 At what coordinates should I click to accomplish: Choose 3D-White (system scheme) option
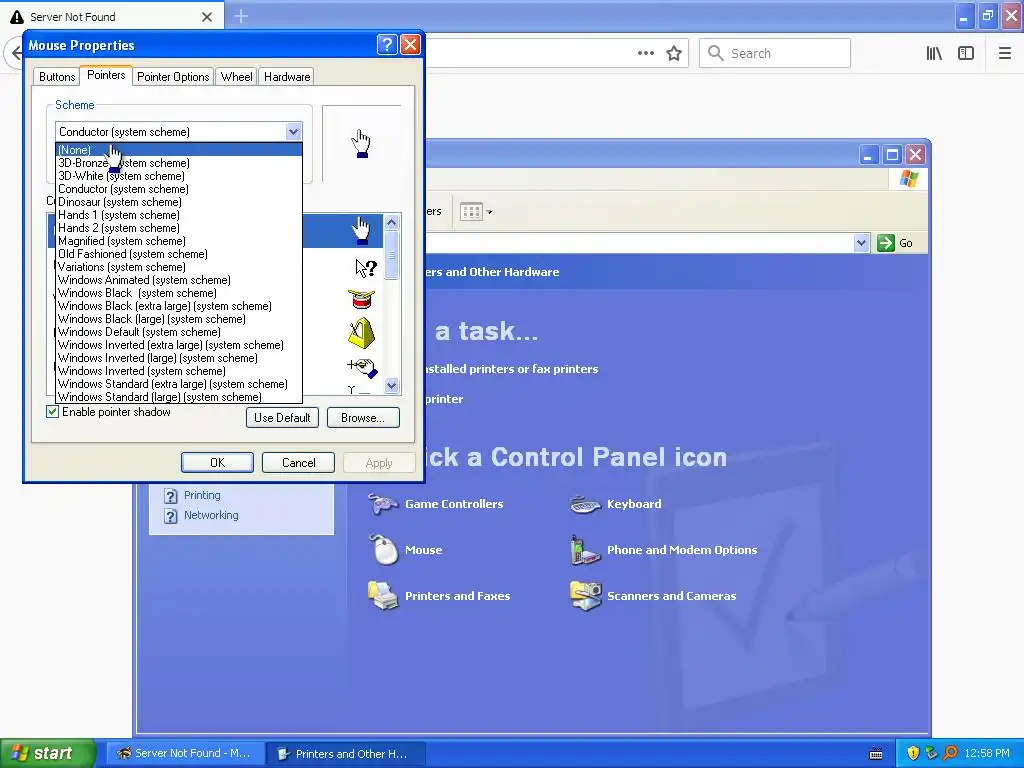pos(178,176)
